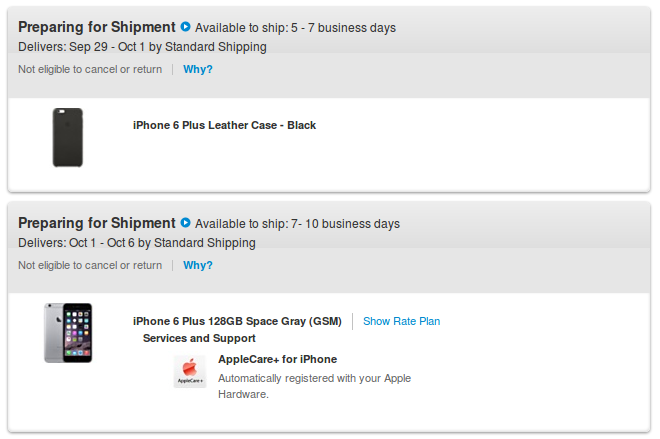Click Not eligible to cancel text for case order
Image resolution: width=660 pixels, height=439 pixels.
click(90, 69)
